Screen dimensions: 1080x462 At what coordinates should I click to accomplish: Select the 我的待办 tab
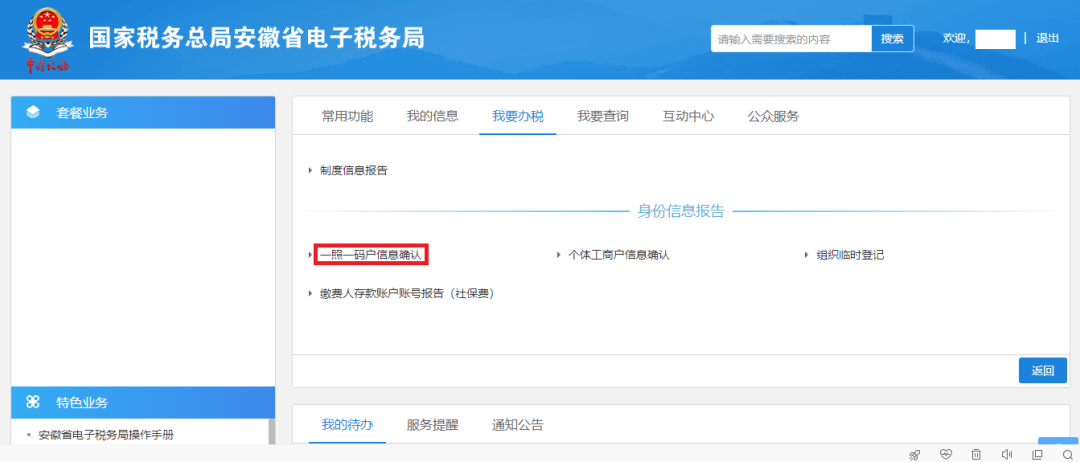pyautogui.click(x=347, y=425)
